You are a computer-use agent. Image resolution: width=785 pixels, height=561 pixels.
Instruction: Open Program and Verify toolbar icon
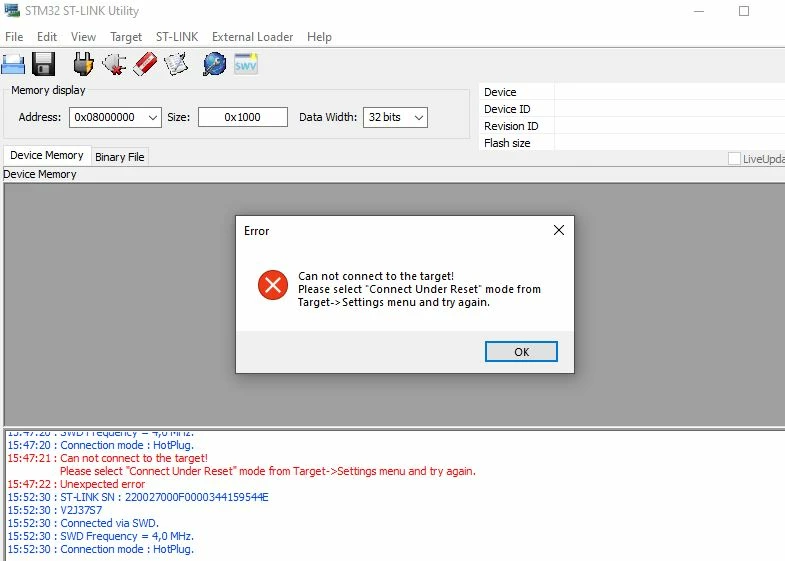pyautogui.click(x=176, y=64)
